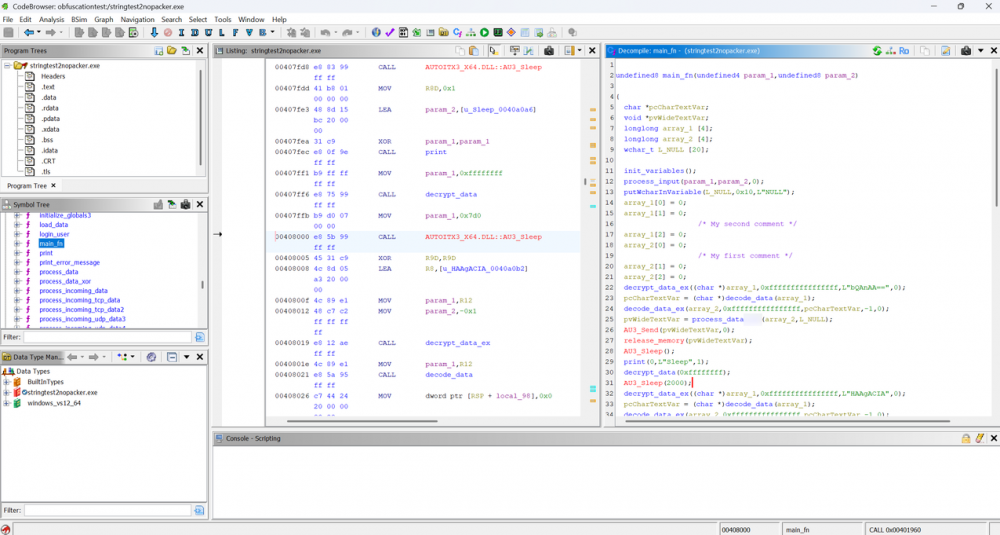1000x535 pixels.
Task: Expand the BuiltInTypes tree node
Action: 7,382
